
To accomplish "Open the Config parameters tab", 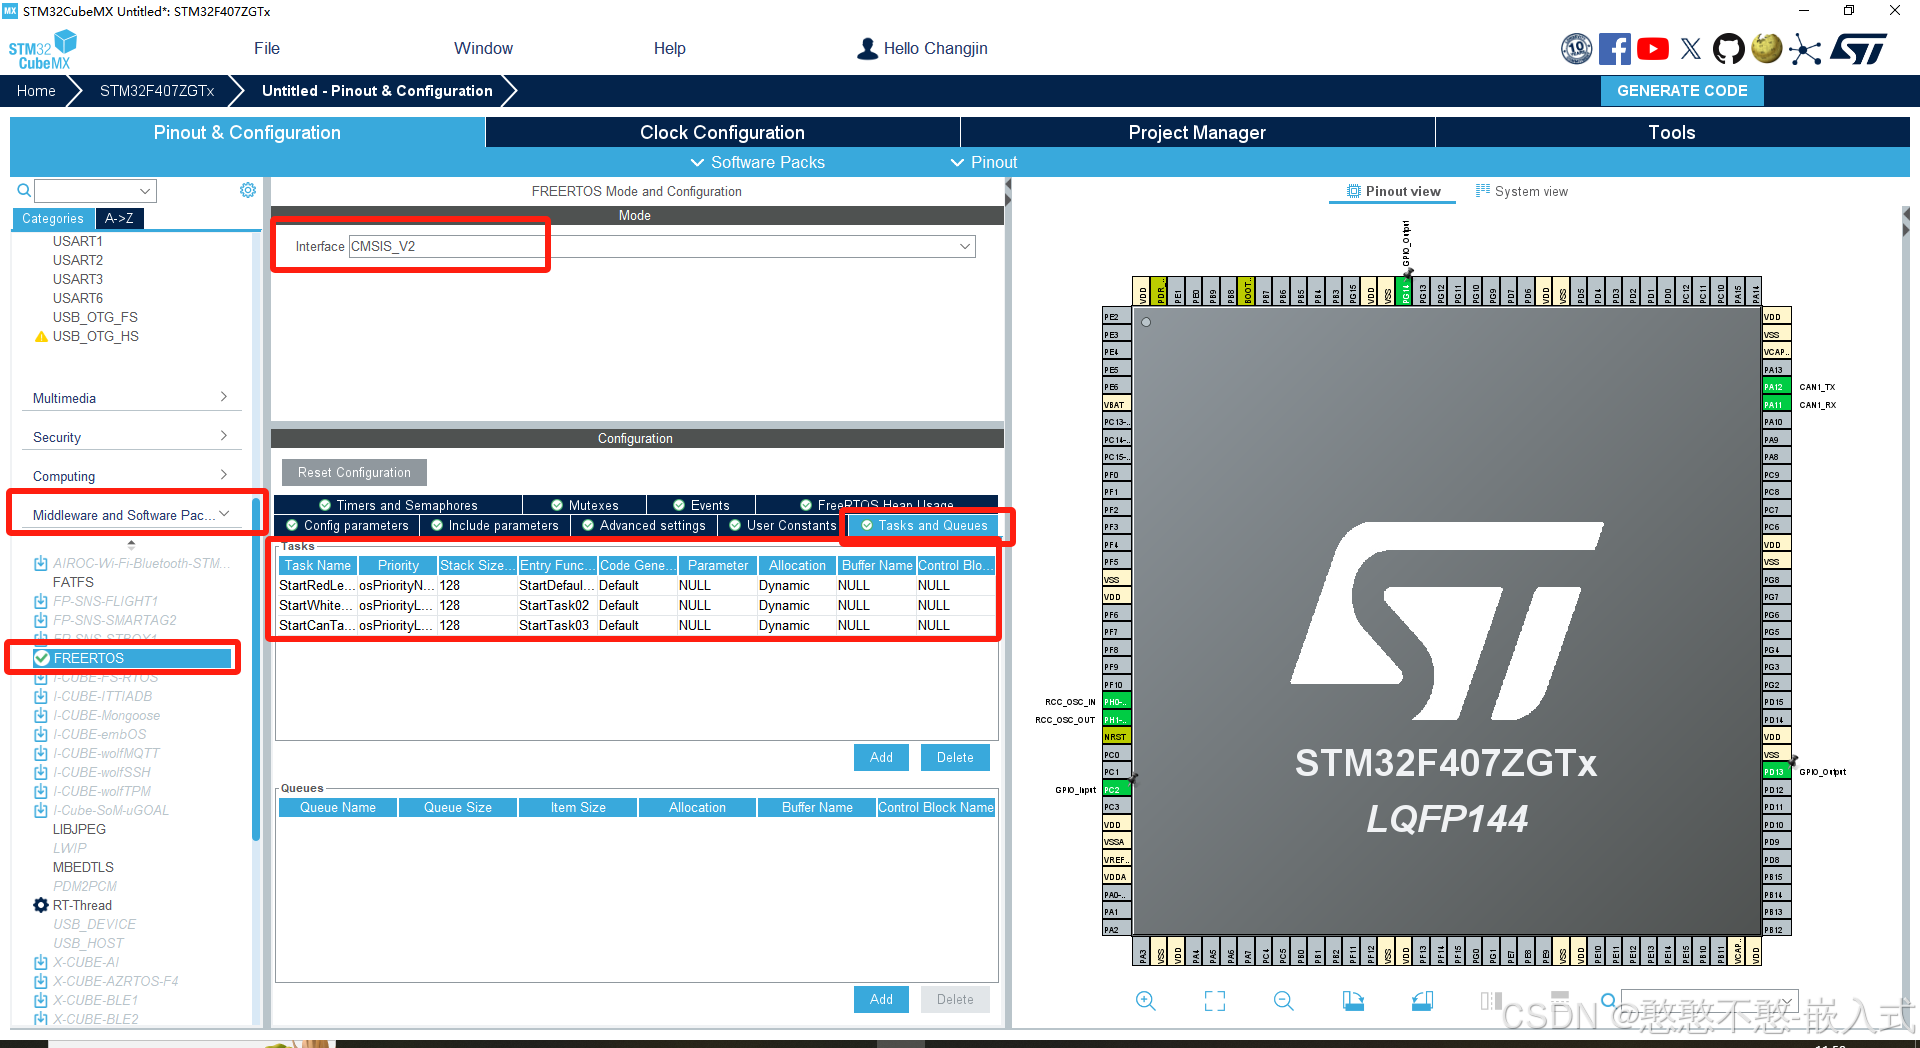I will 347,525.
